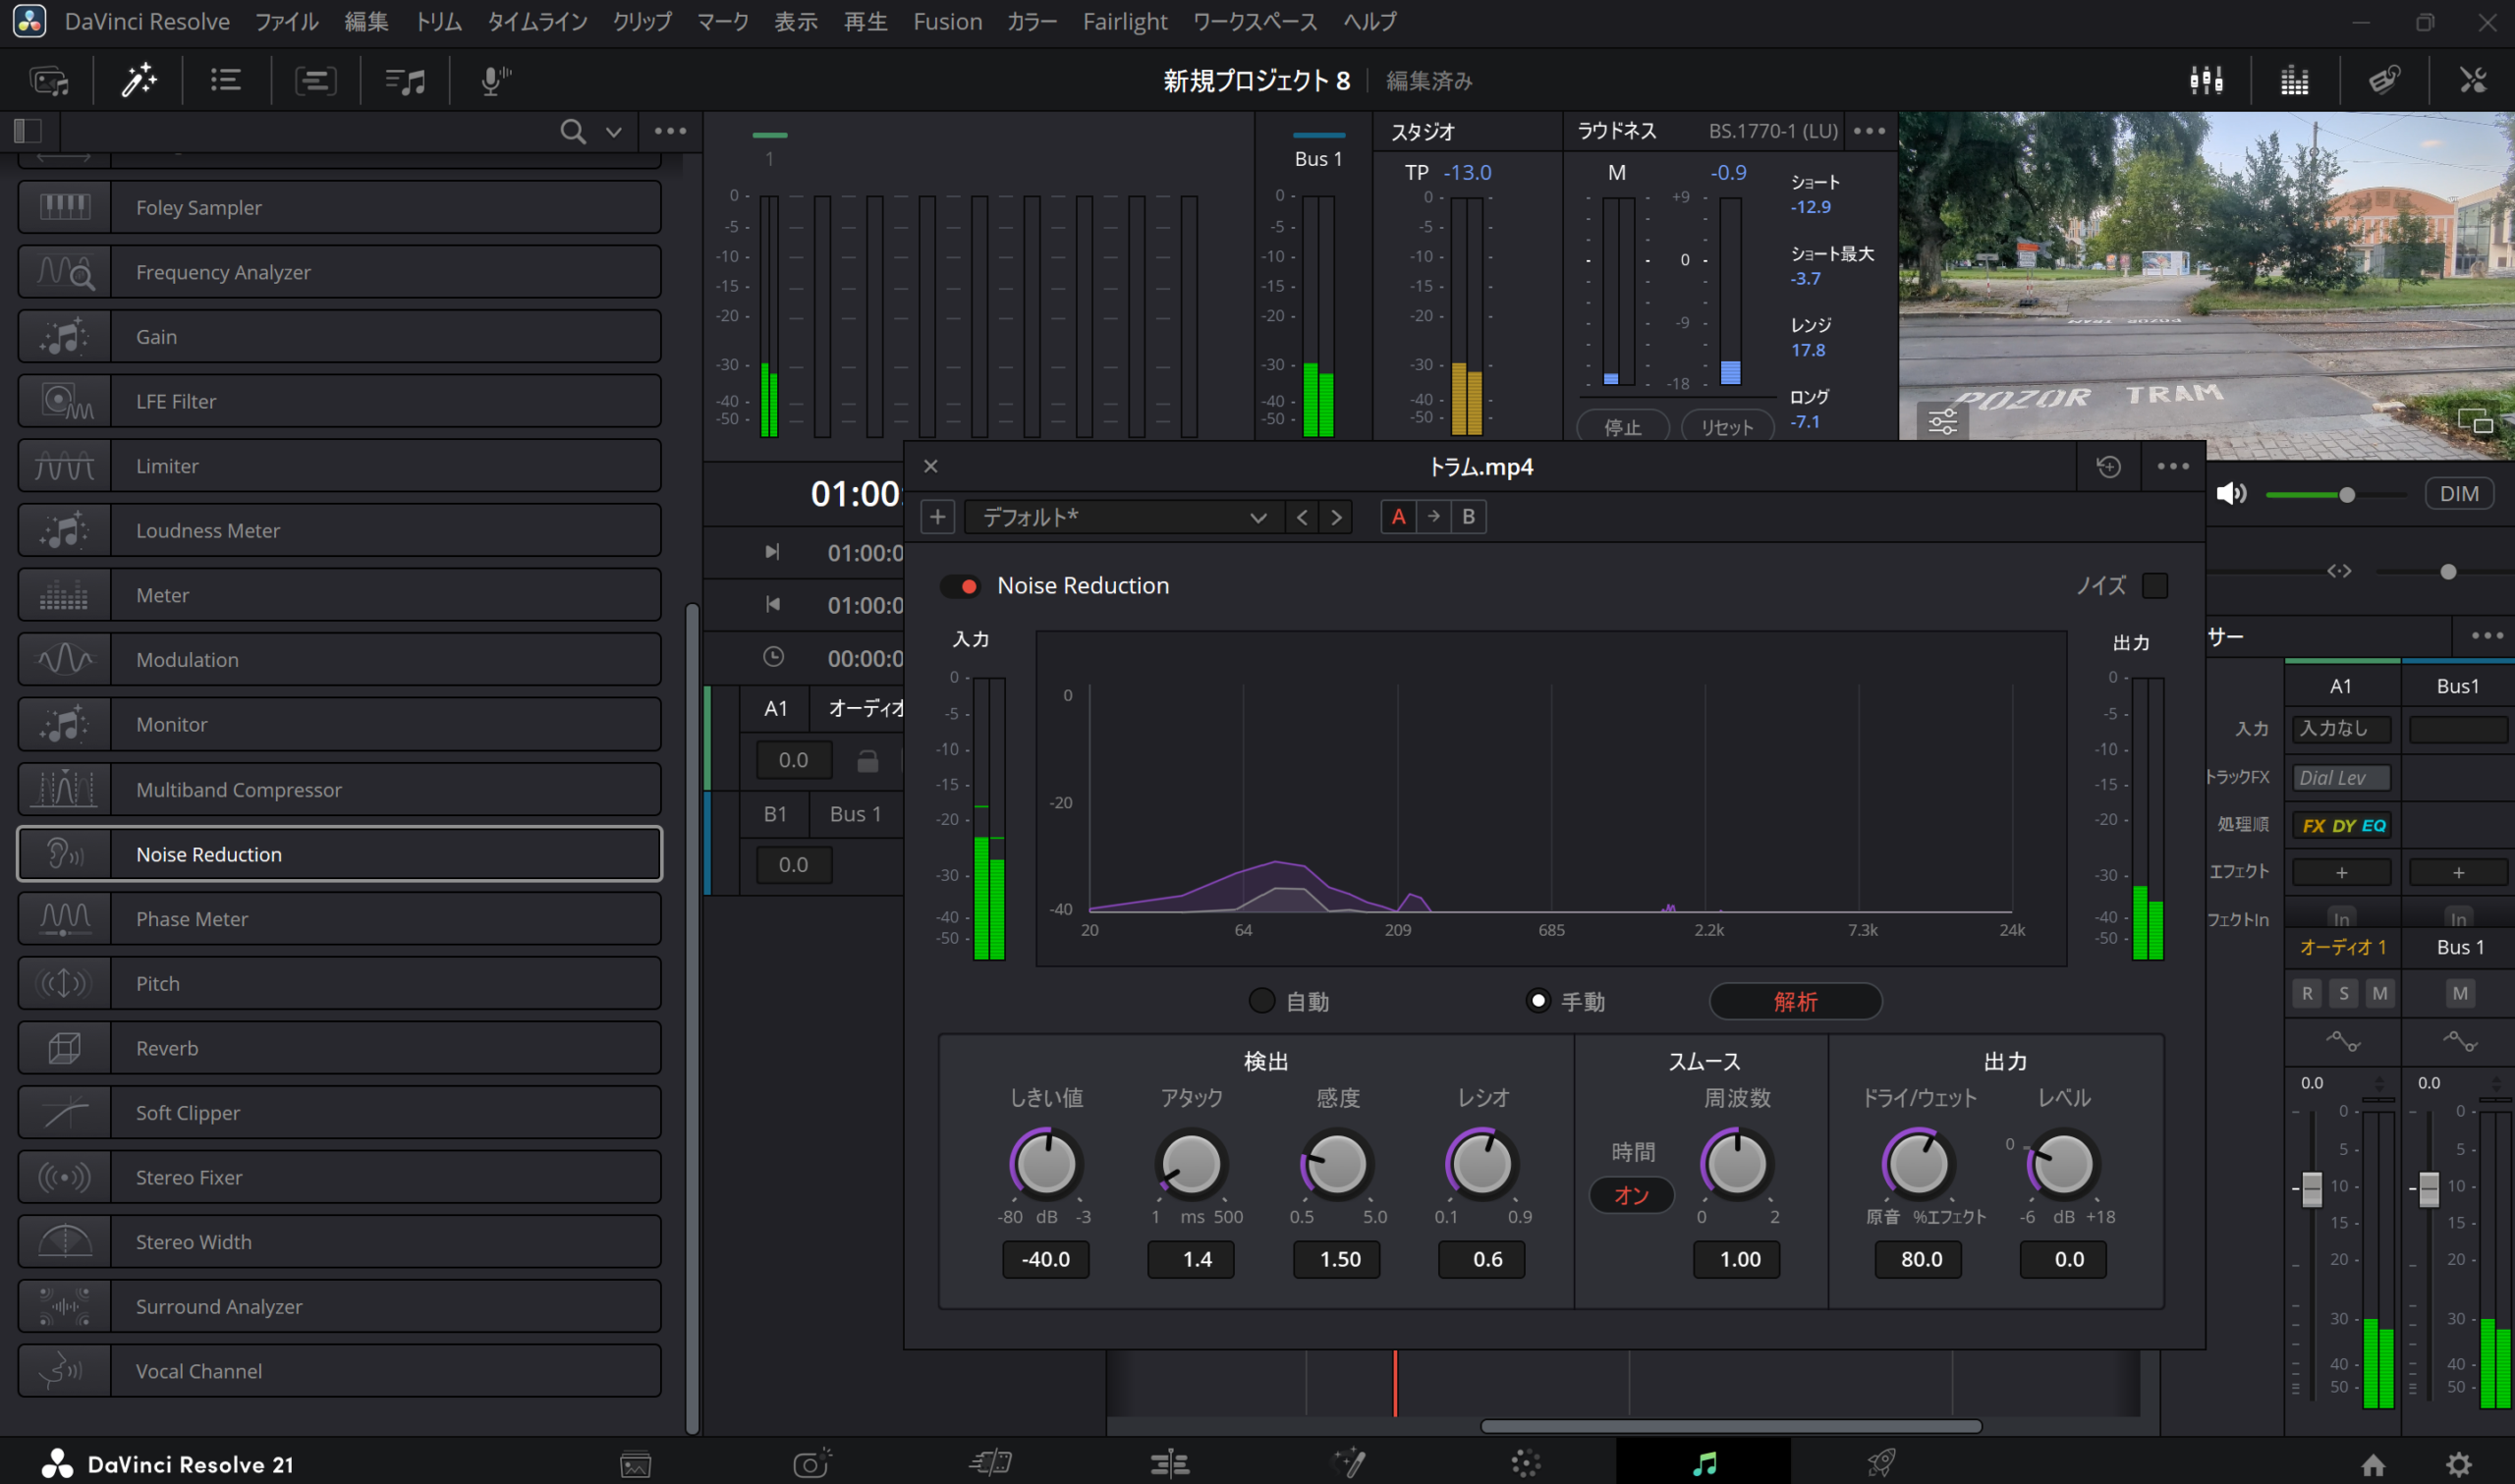Open the Inspector tools icon
The image size is (2515, 1484).
(x=2473, y=80)
